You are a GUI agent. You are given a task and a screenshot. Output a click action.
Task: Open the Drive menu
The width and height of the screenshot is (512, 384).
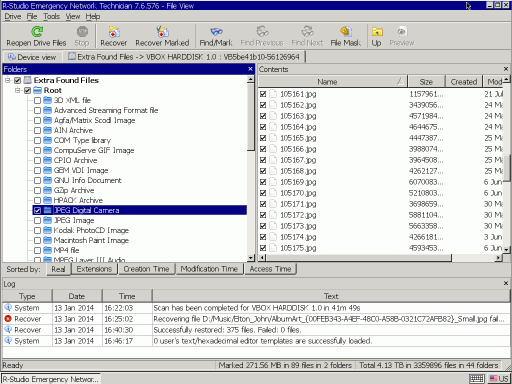13,16
